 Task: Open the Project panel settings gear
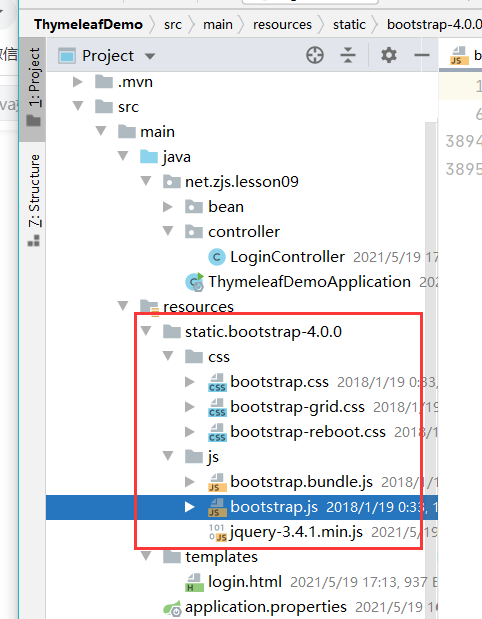coord(389,55)
